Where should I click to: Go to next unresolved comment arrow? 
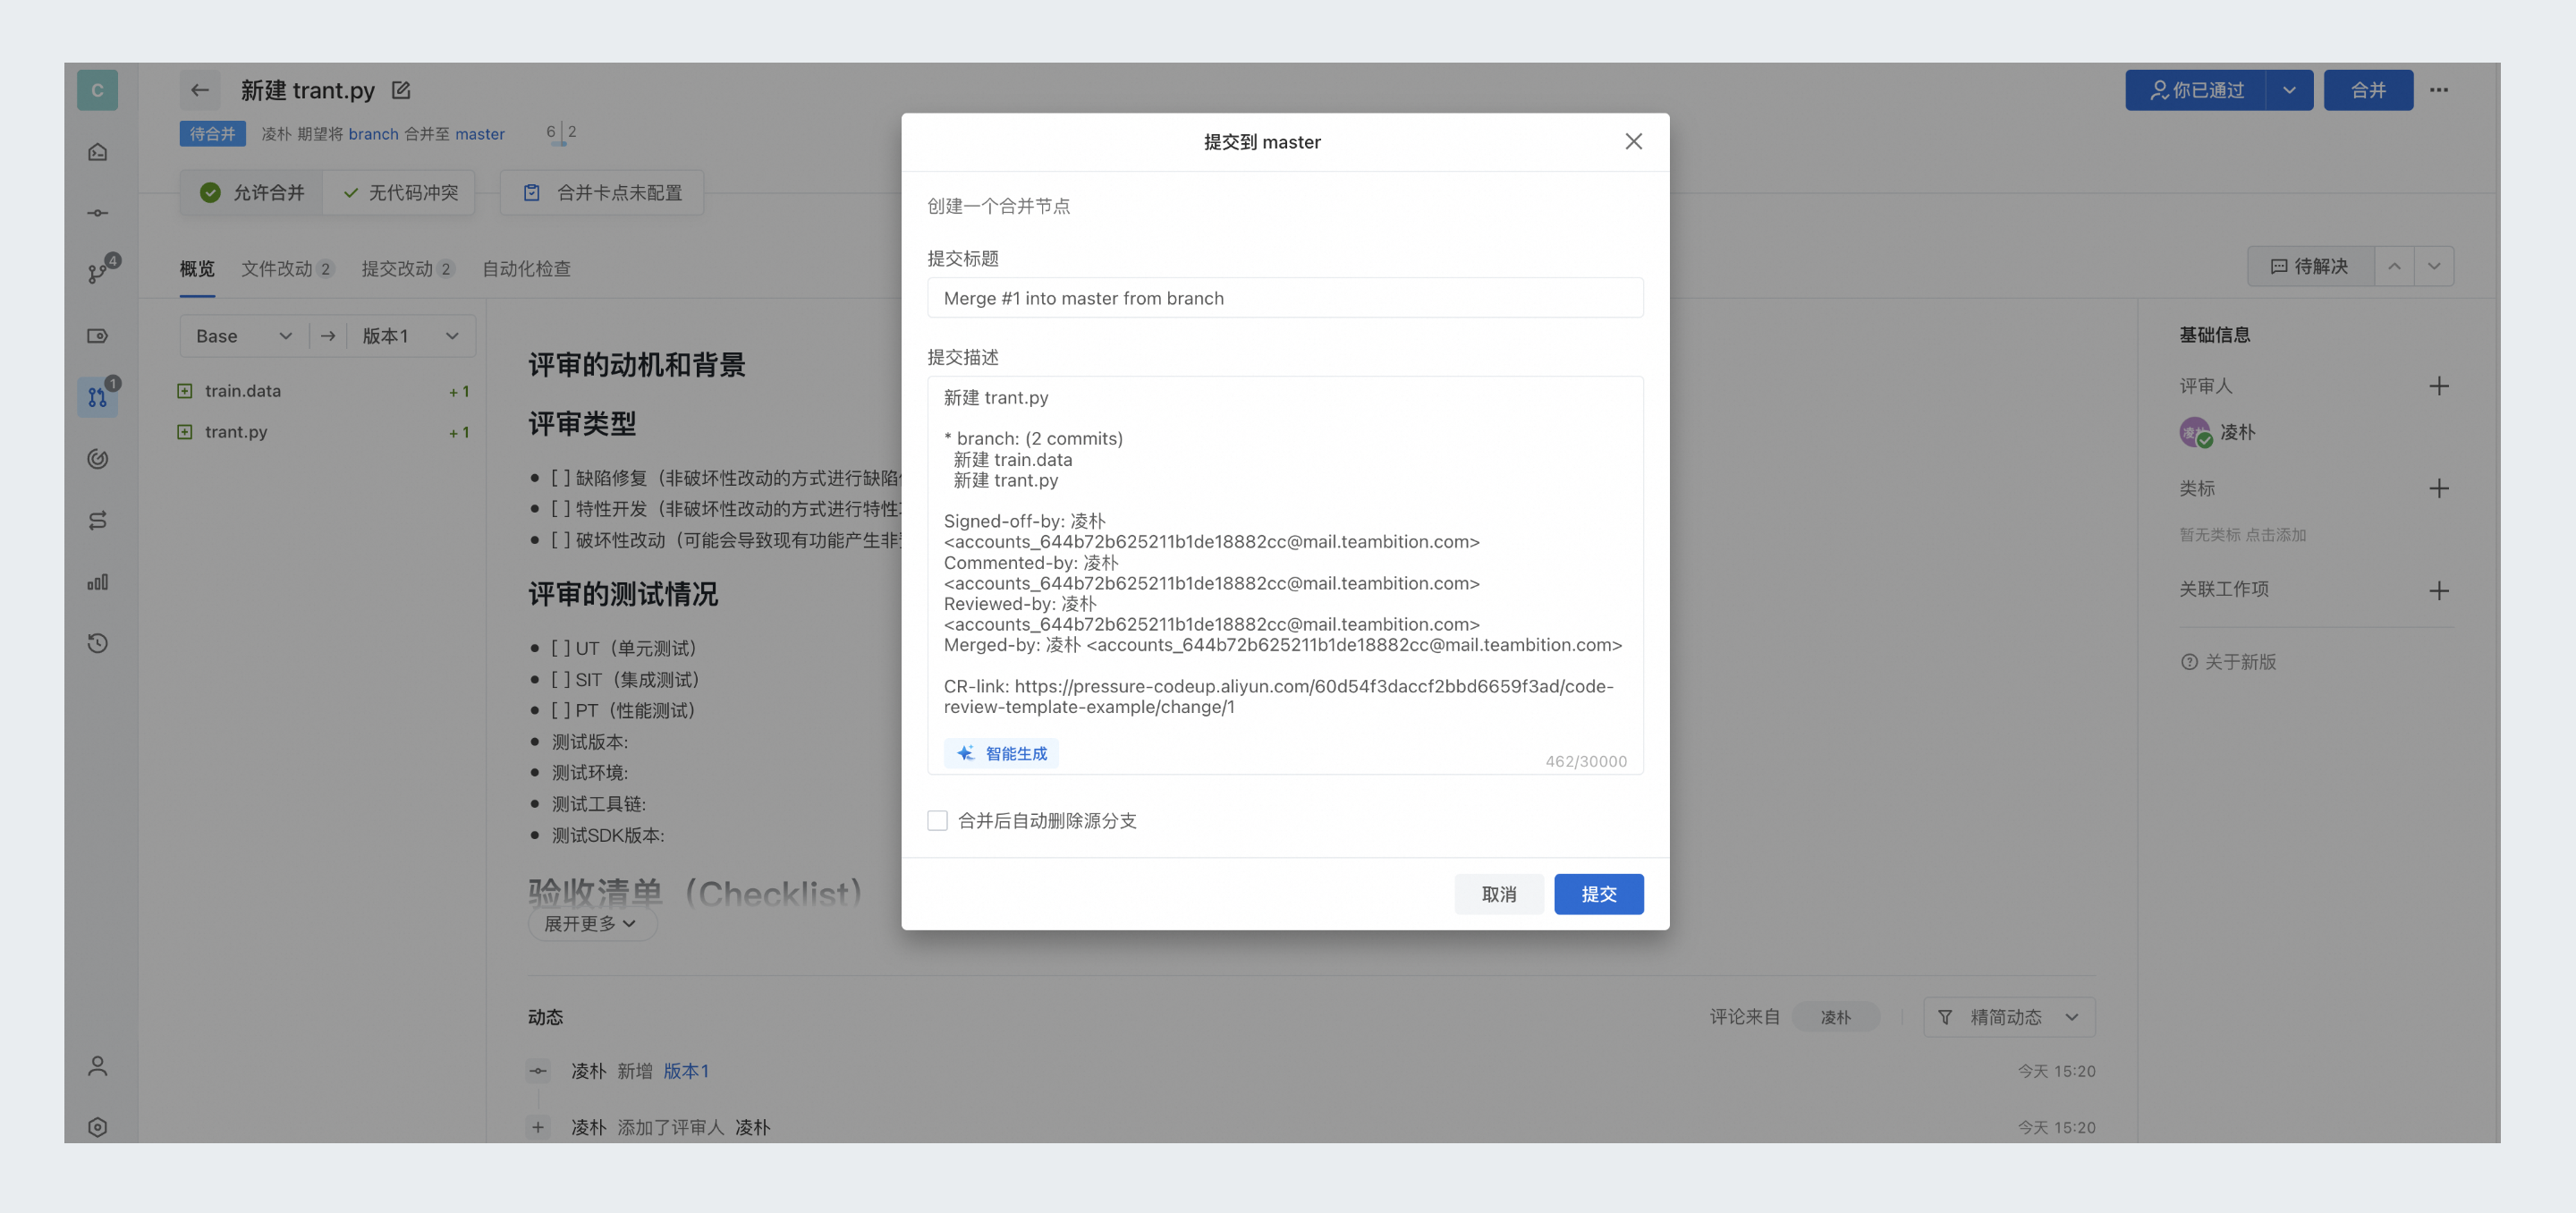[x=2434, y=266]
